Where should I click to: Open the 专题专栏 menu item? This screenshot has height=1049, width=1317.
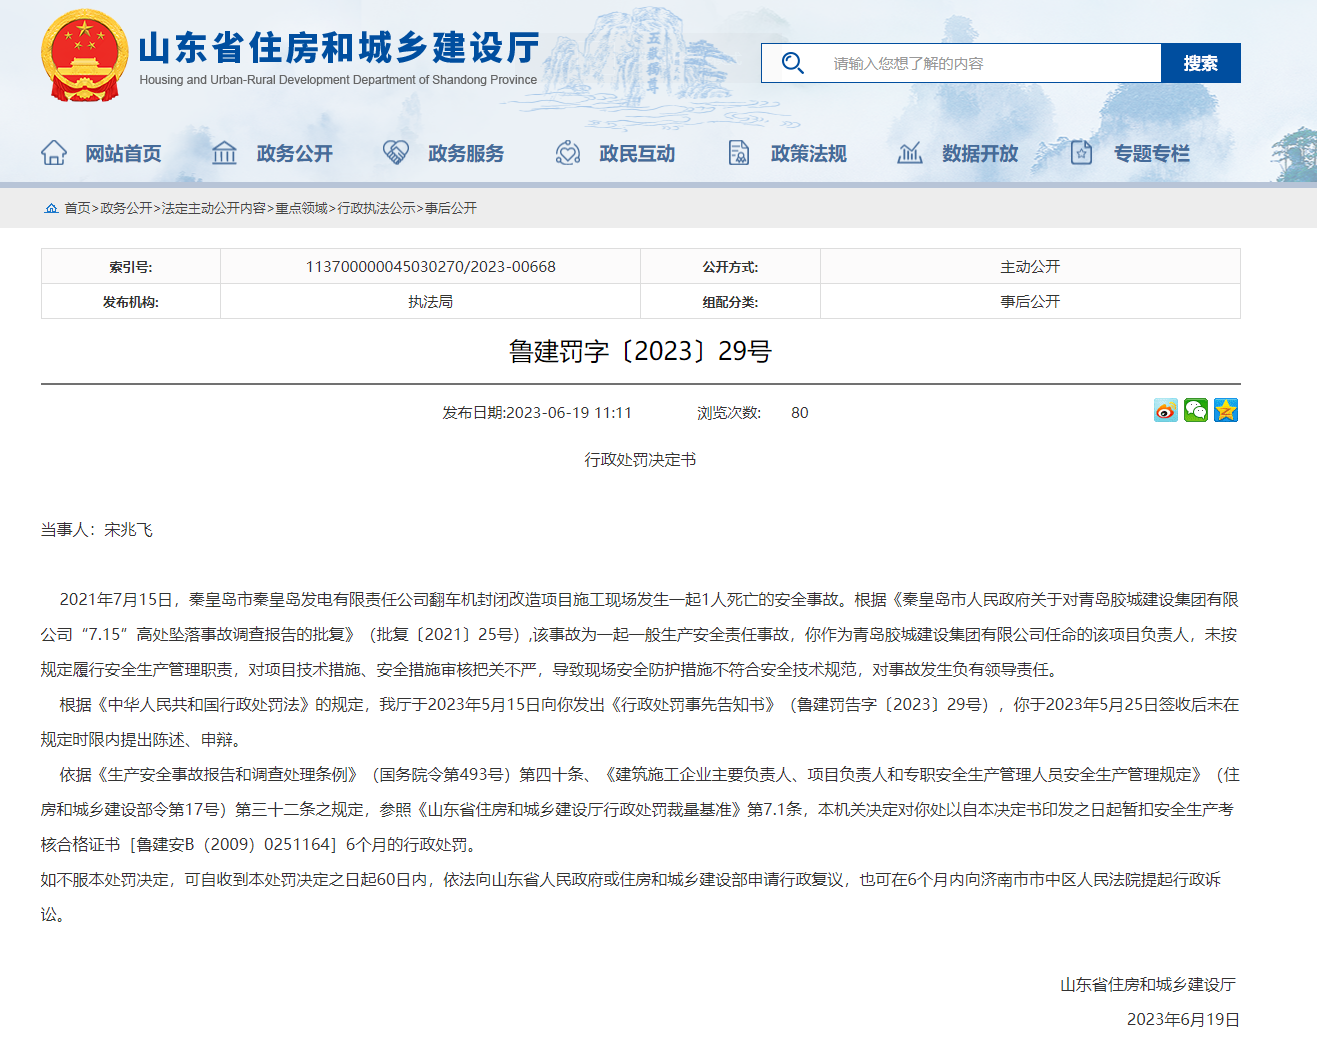click(x=1151, y=153)
